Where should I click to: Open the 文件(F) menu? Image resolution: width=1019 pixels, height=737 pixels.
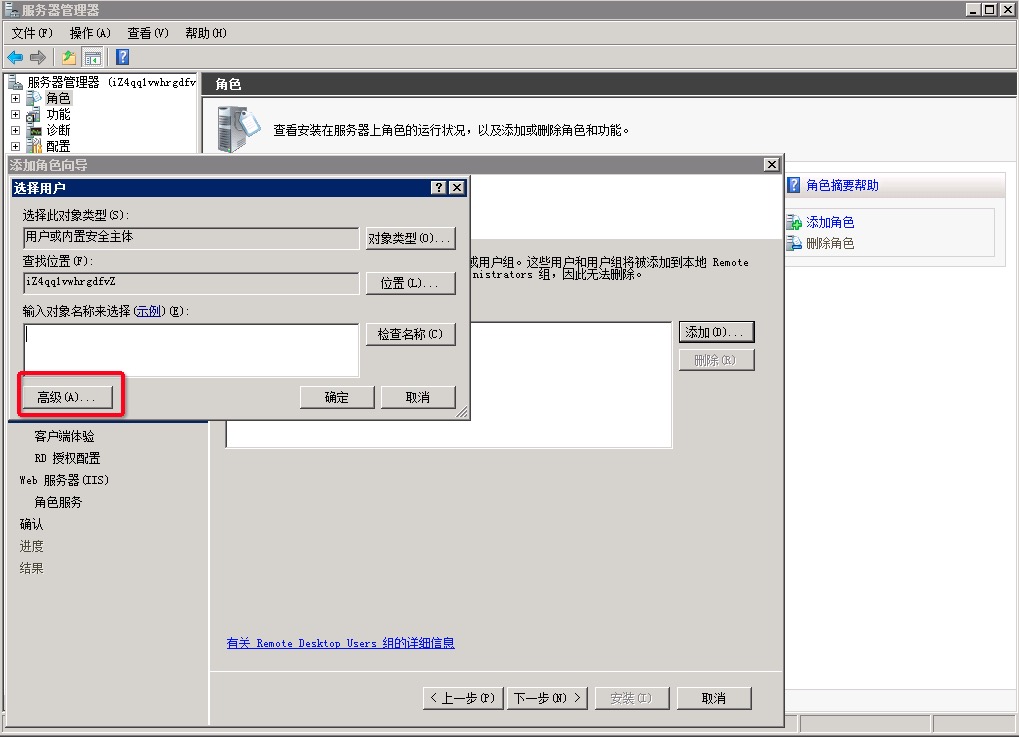coord(32,33)
